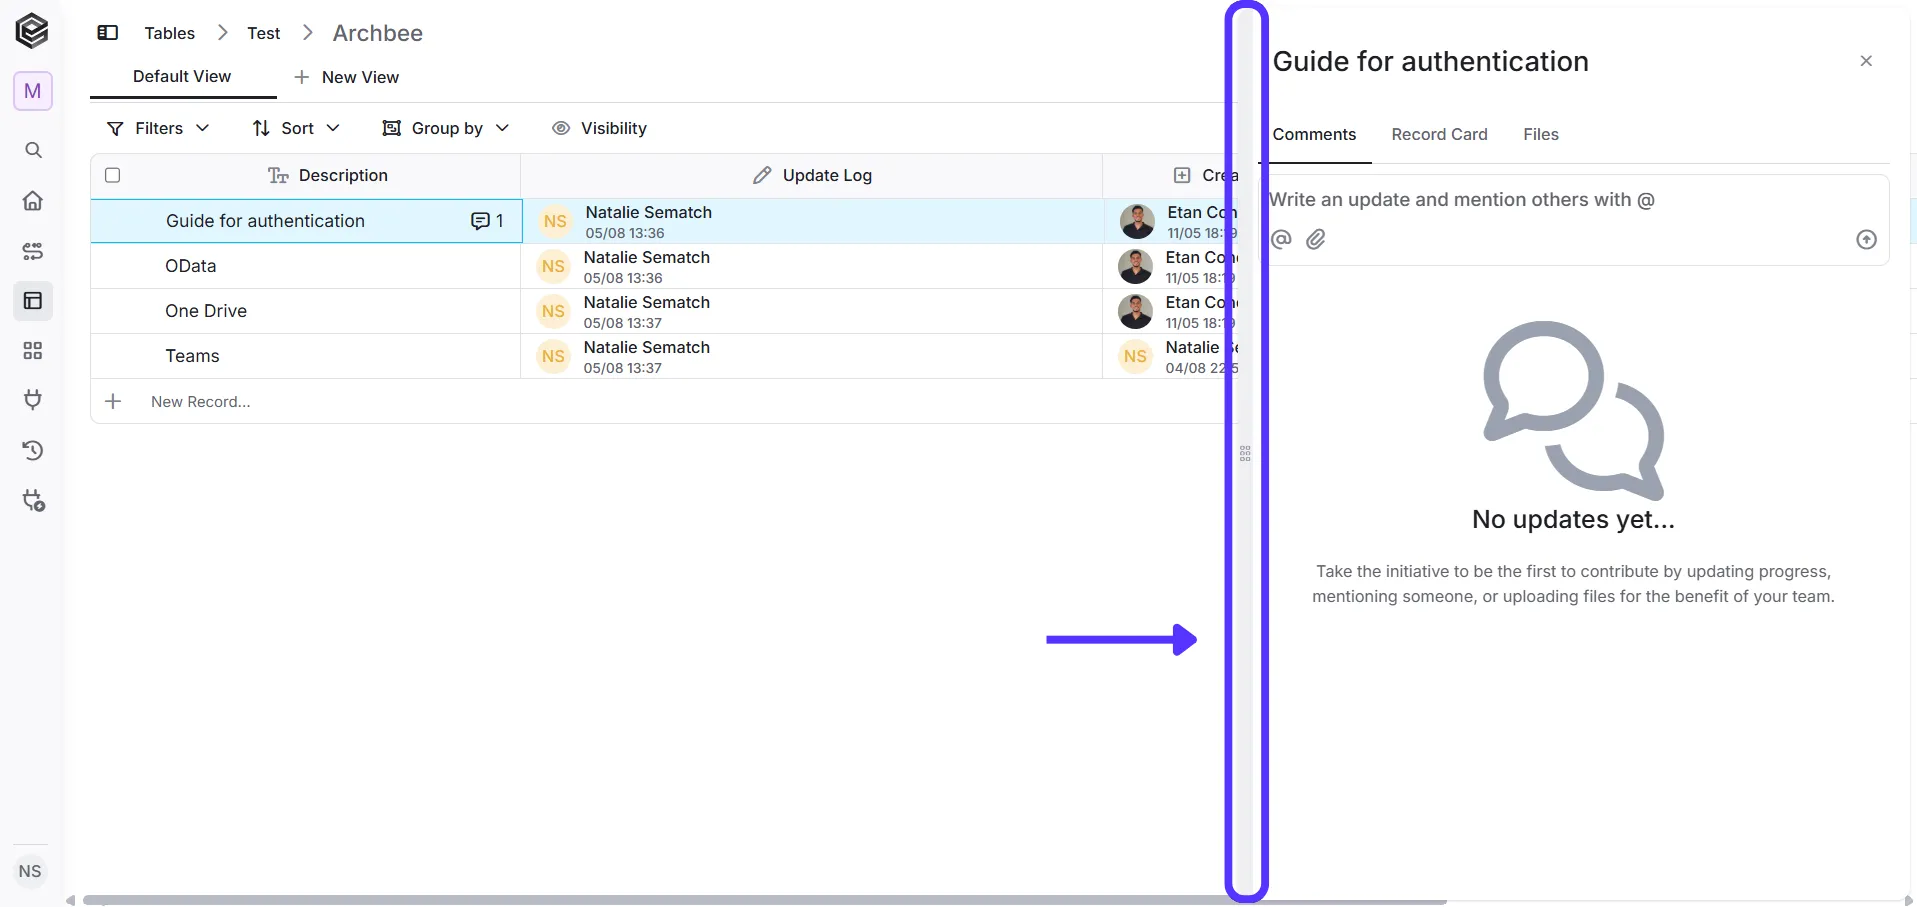Open the Files tab
Screen dimensions: 1917x907
[1541, 134]
